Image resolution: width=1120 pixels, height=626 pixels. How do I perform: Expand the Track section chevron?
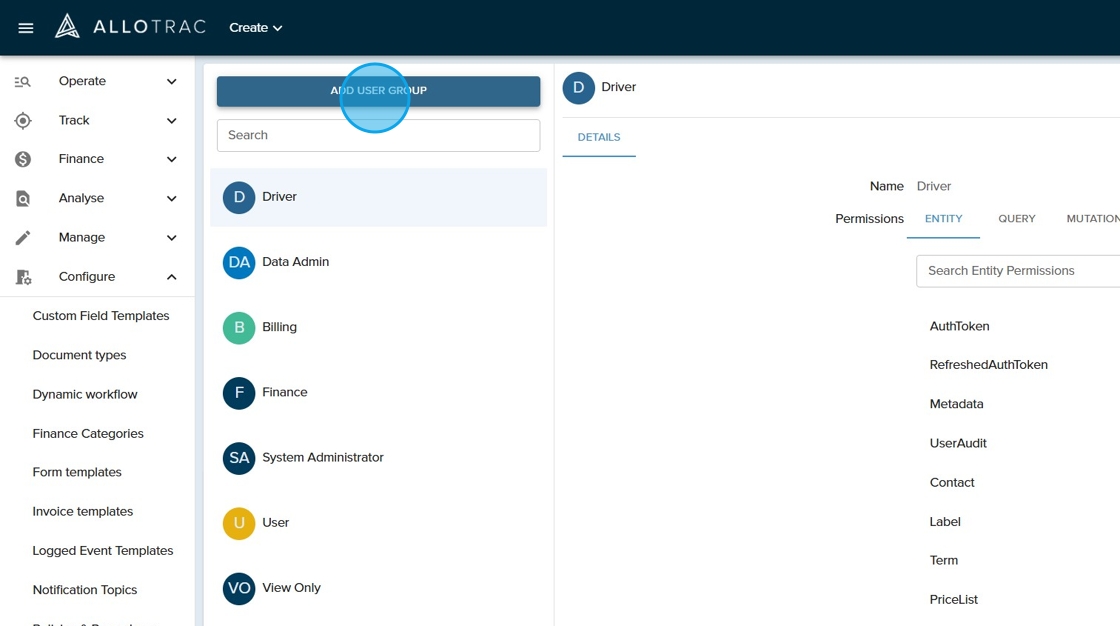[171, 121]
